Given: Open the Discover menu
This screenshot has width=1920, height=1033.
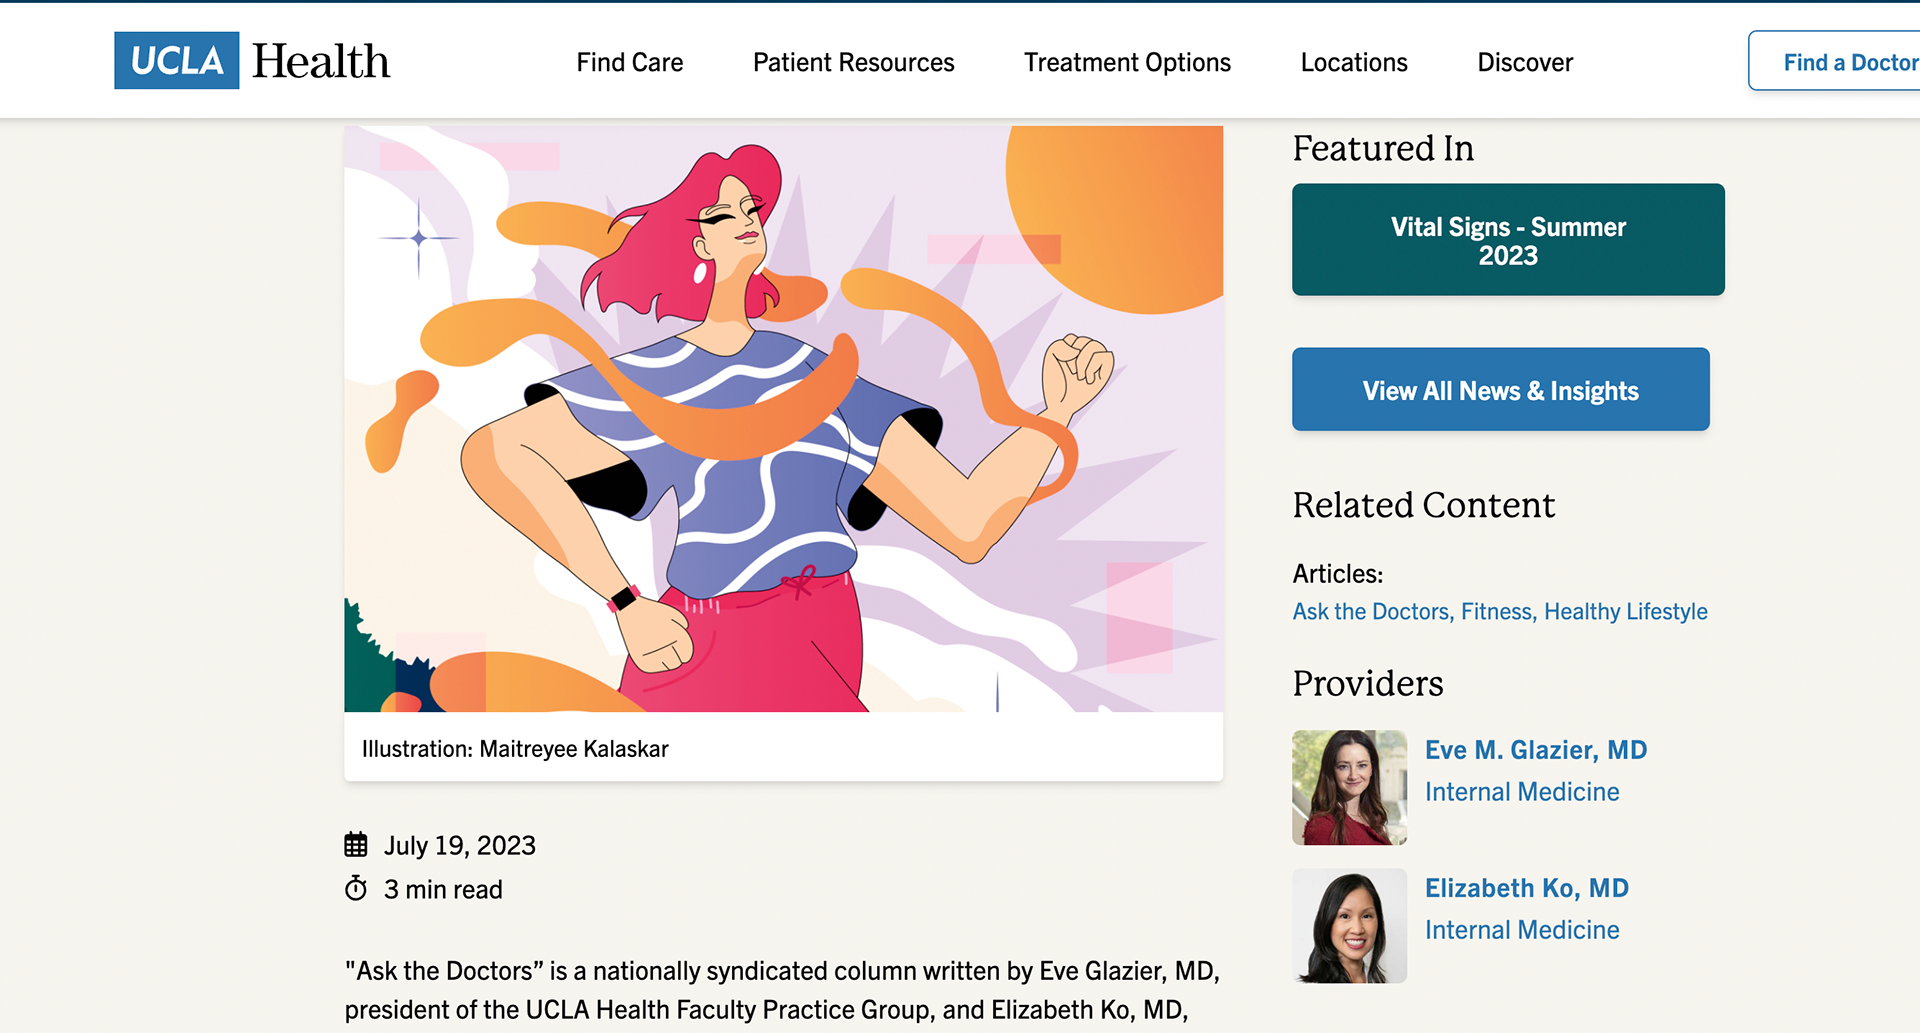Looking at the screenshot, I should tap(1524, 62).
